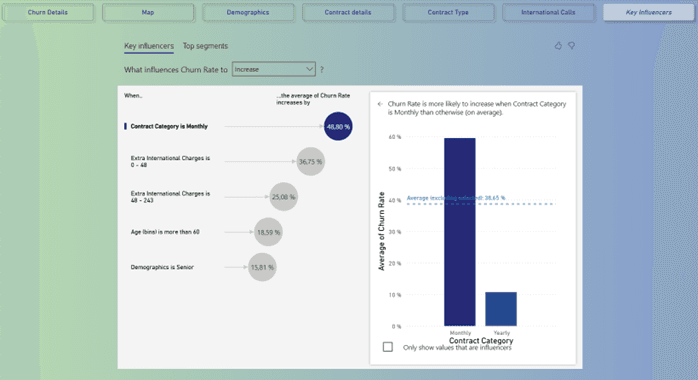Click the thumbs down icon
698x380 pixels.
coord(572,46)
